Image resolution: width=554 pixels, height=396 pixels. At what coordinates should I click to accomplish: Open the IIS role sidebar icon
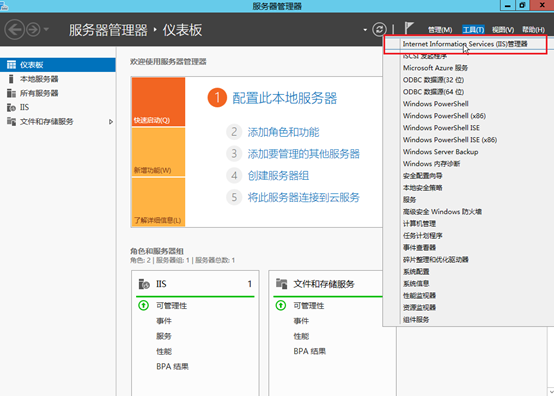coord(11,107)
